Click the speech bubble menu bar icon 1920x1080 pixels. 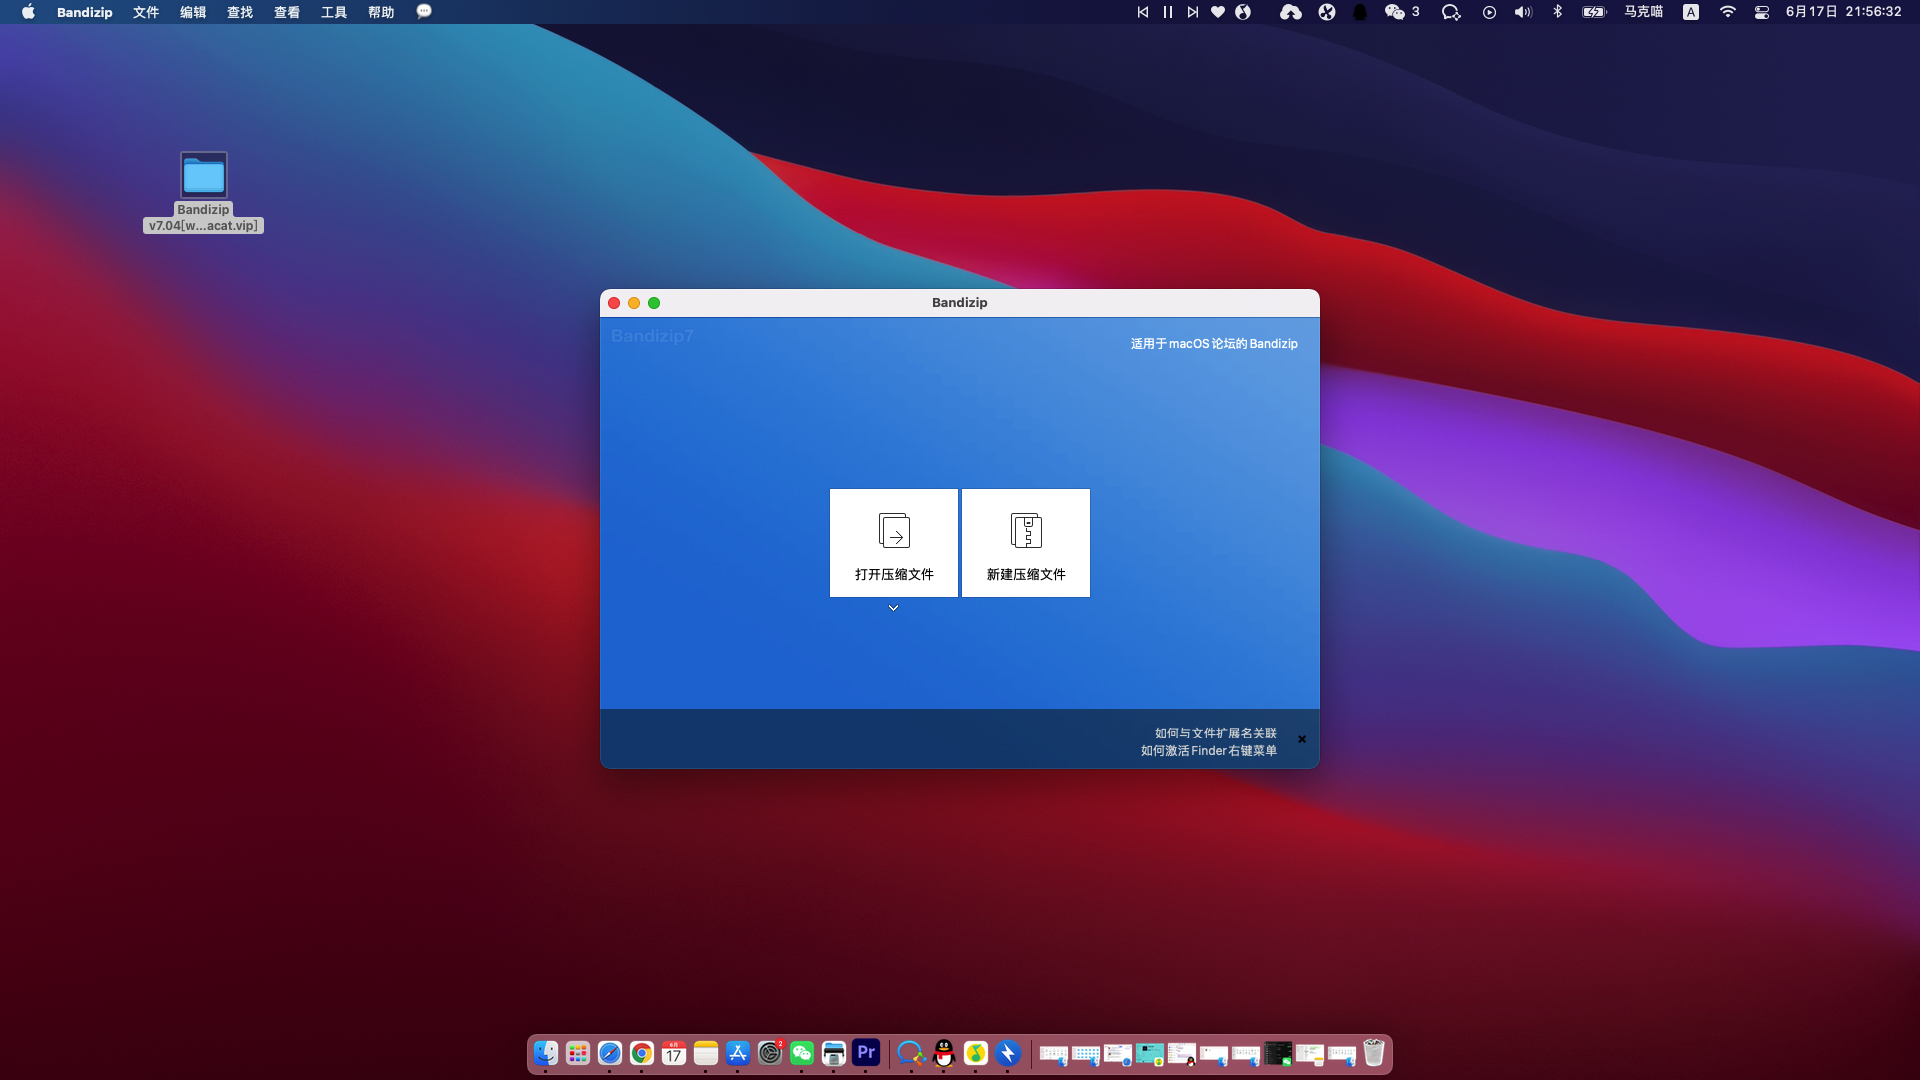424,12
